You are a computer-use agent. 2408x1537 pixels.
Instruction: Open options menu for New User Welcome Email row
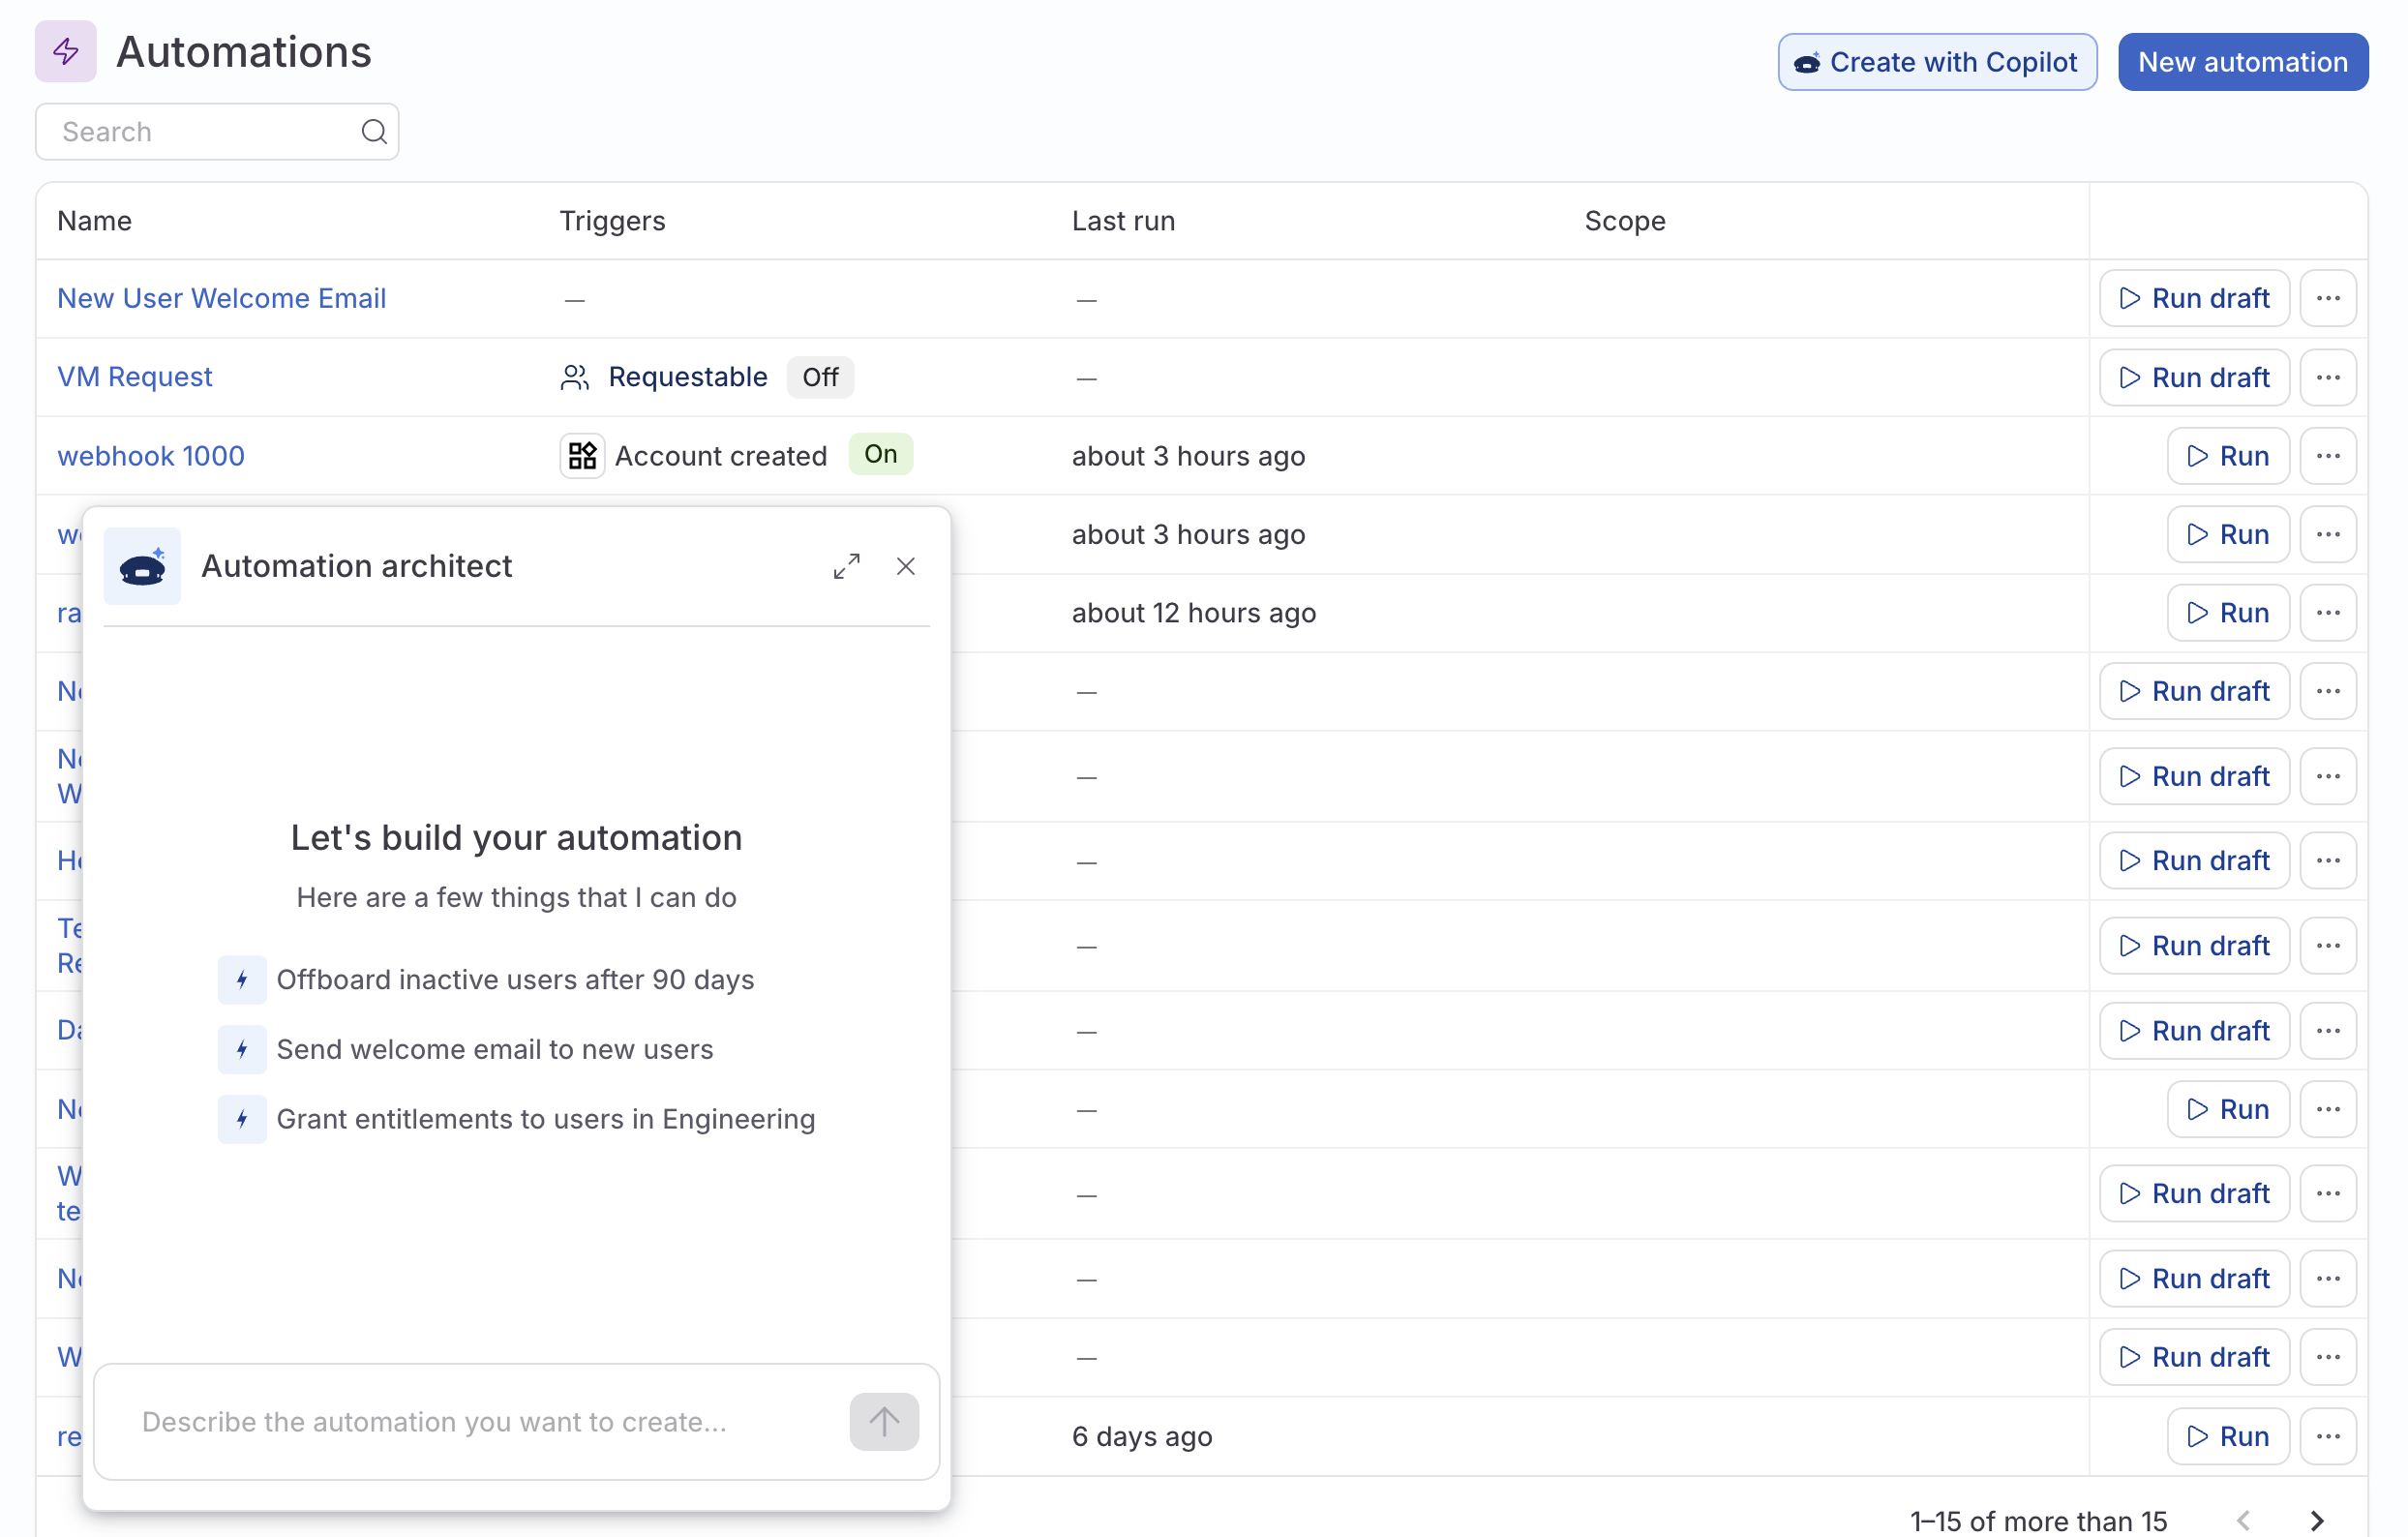click(x=2328, y=297)
